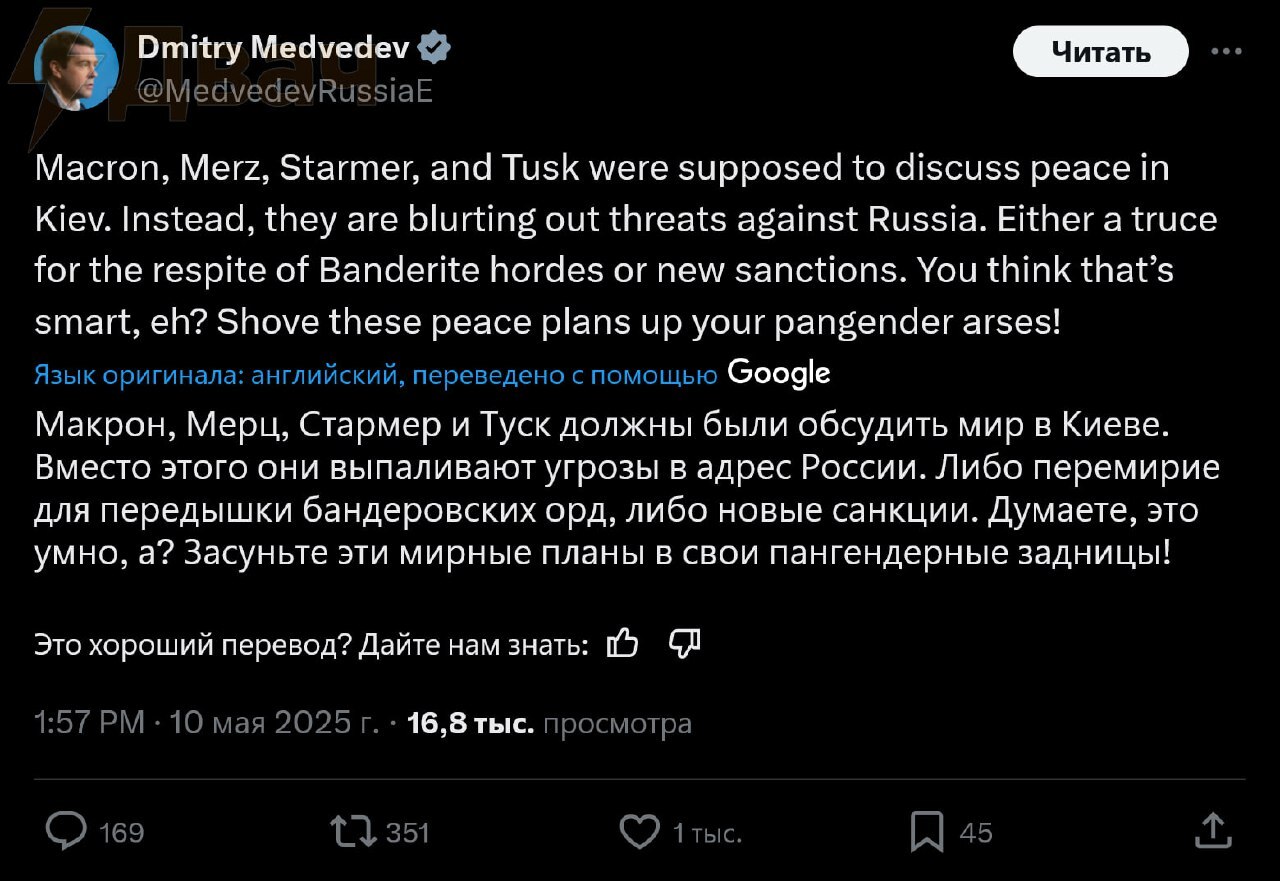The height and width of the screenshot is (881, 1280).
Task: Bookmark the post with the bookmark icon
Action: (927, 831)
